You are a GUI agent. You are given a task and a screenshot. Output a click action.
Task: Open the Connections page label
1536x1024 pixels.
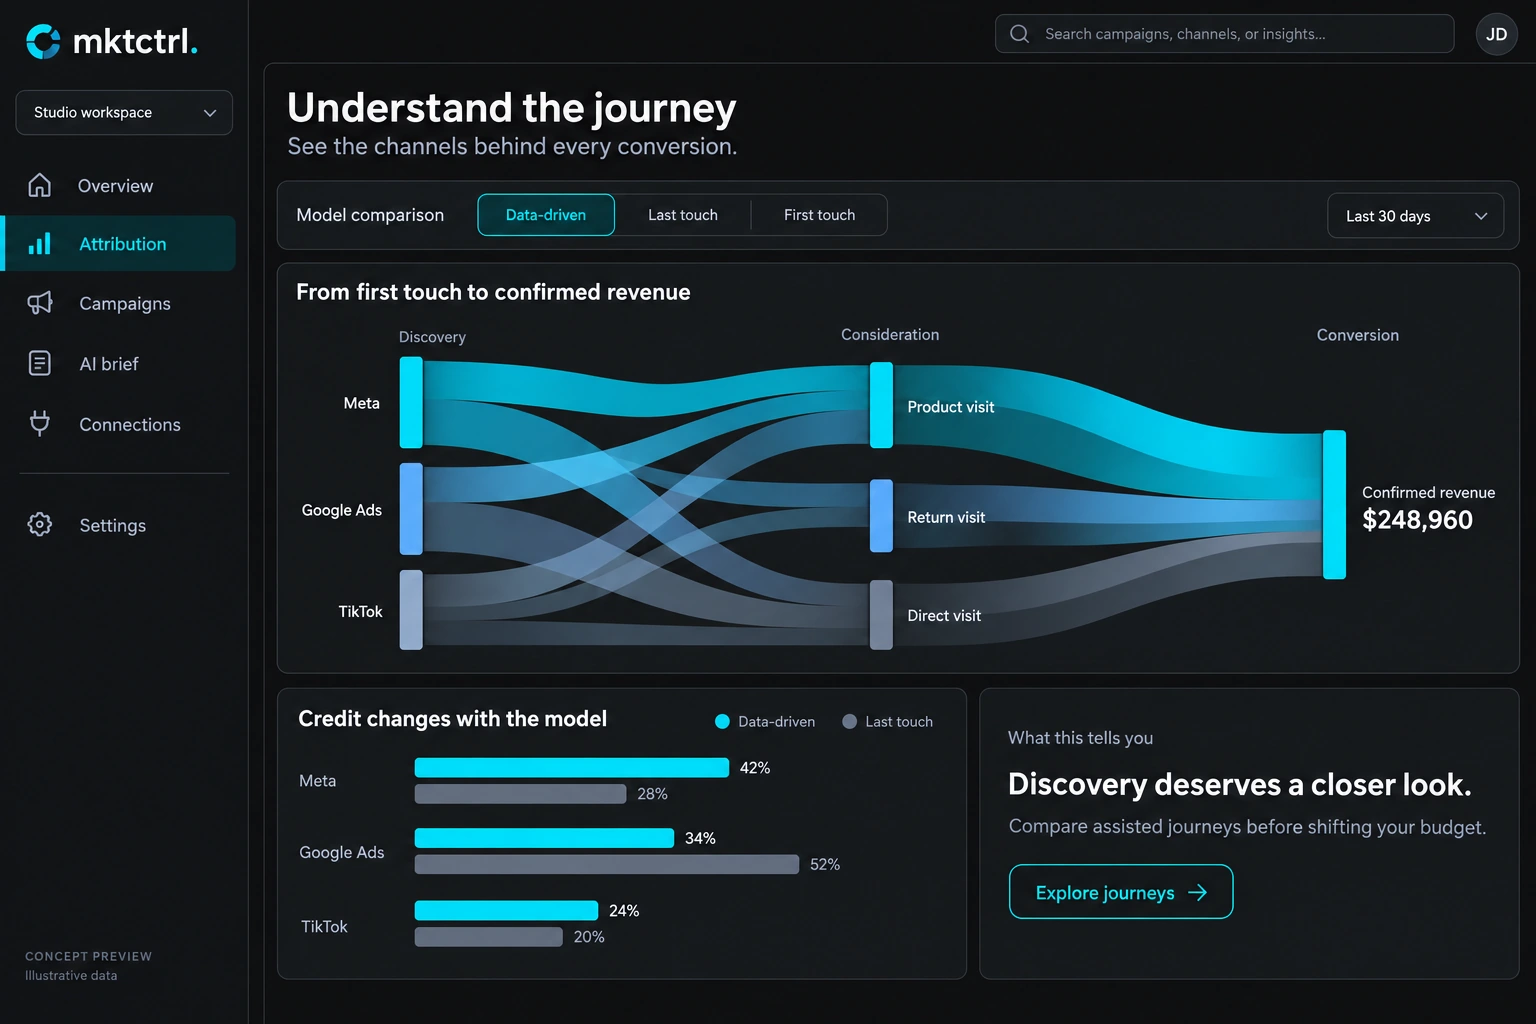pyautogui.click(x=130, y=425)
